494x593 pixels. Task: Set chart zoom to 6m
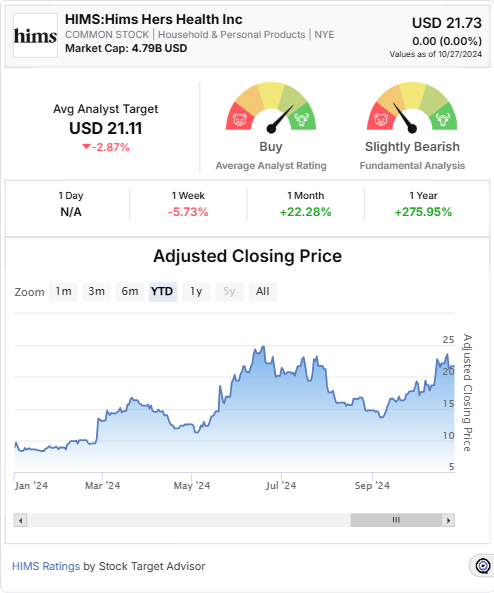pos(130,292)
